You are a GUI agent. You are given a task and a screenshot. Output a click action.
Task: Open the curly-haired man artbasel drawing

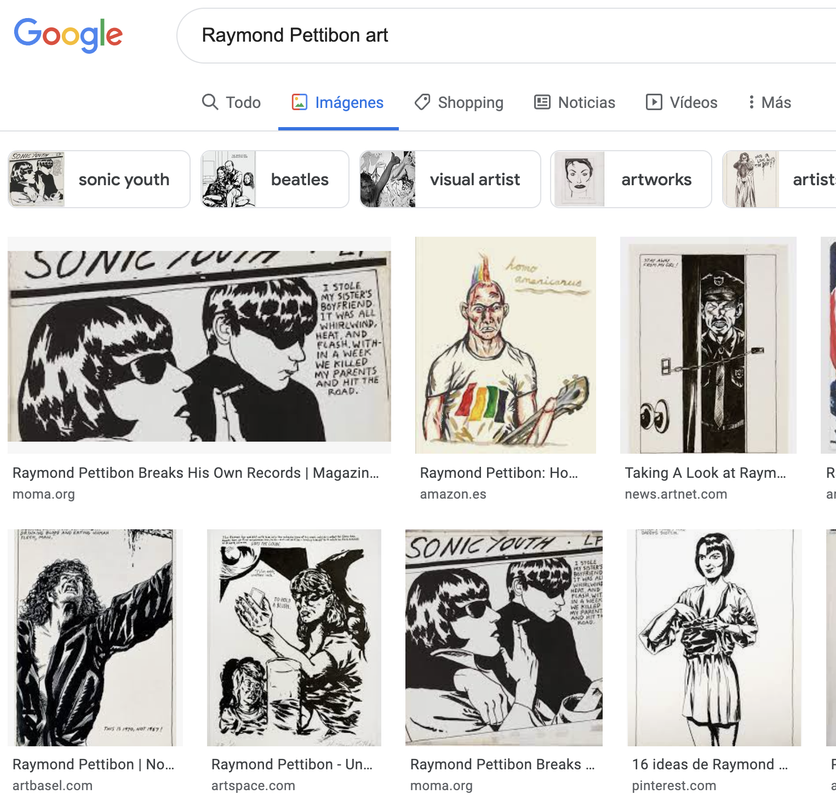tap(95, 637)
